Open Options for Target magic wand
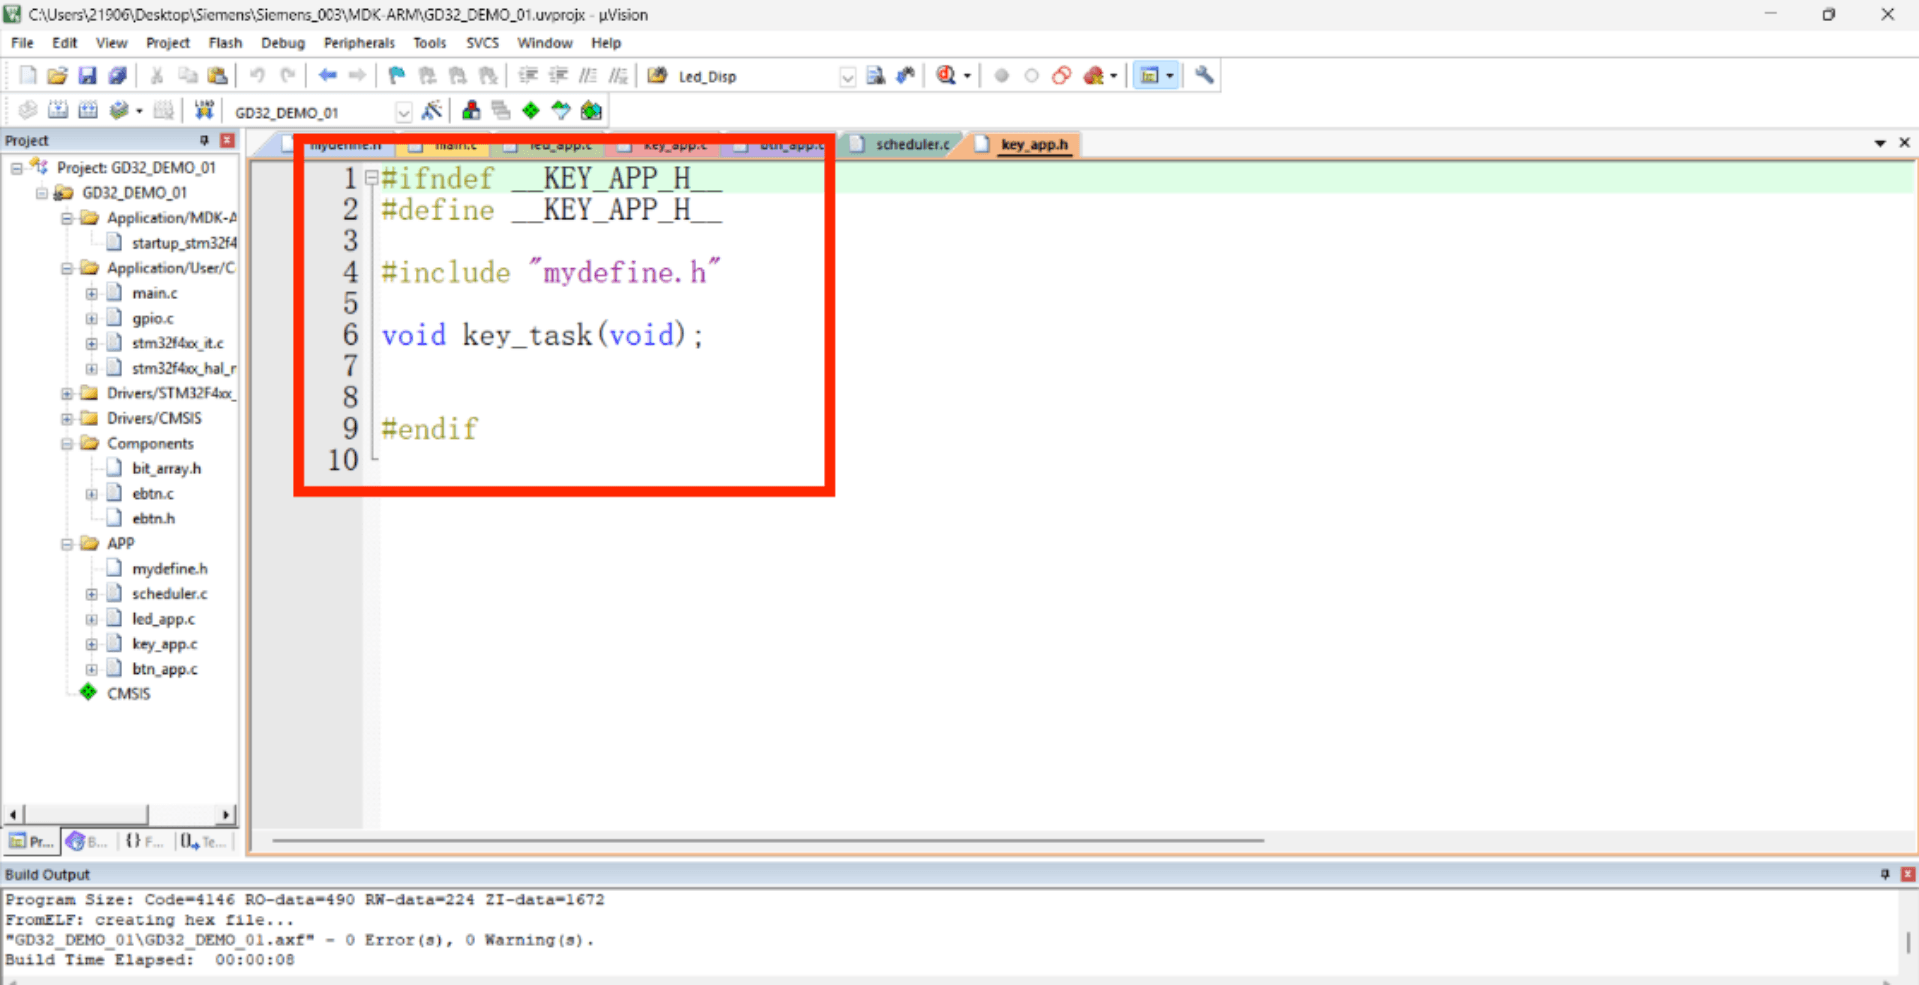The width and height of the screenshot is (1919, 985). click(432, 111)
